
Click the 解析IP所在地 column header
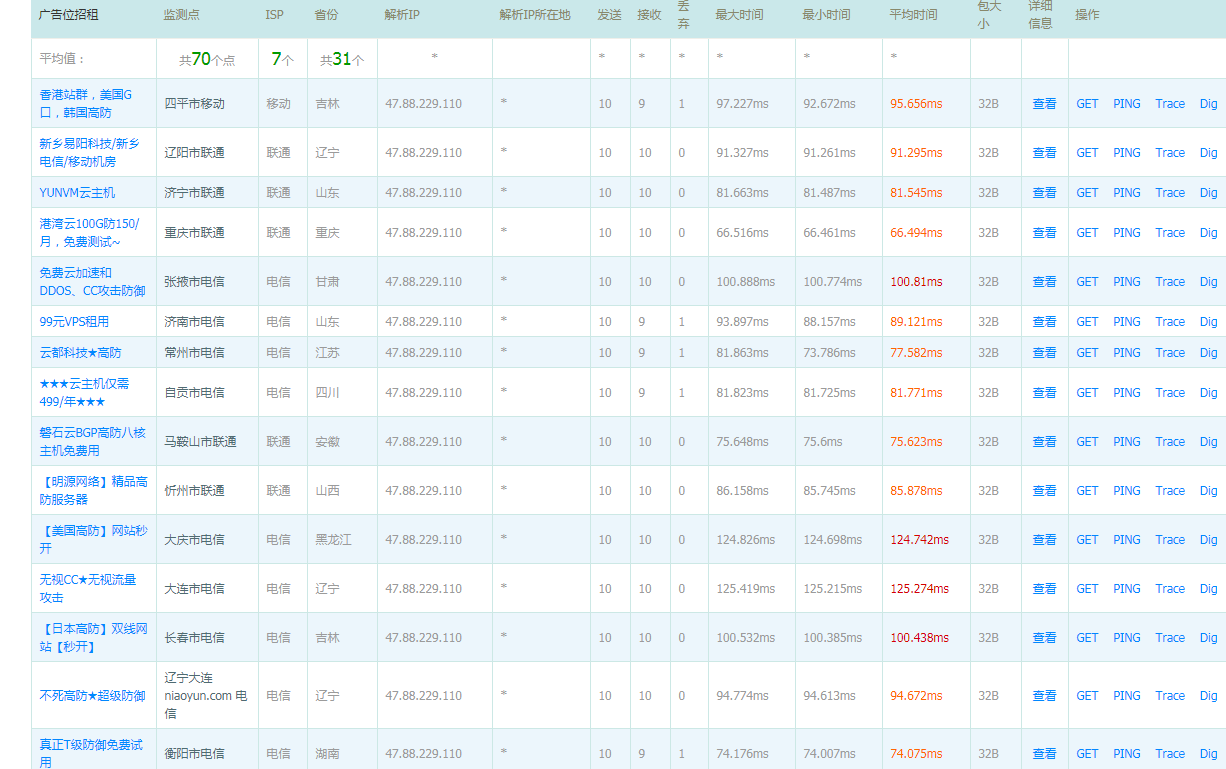tap(535, 15)
